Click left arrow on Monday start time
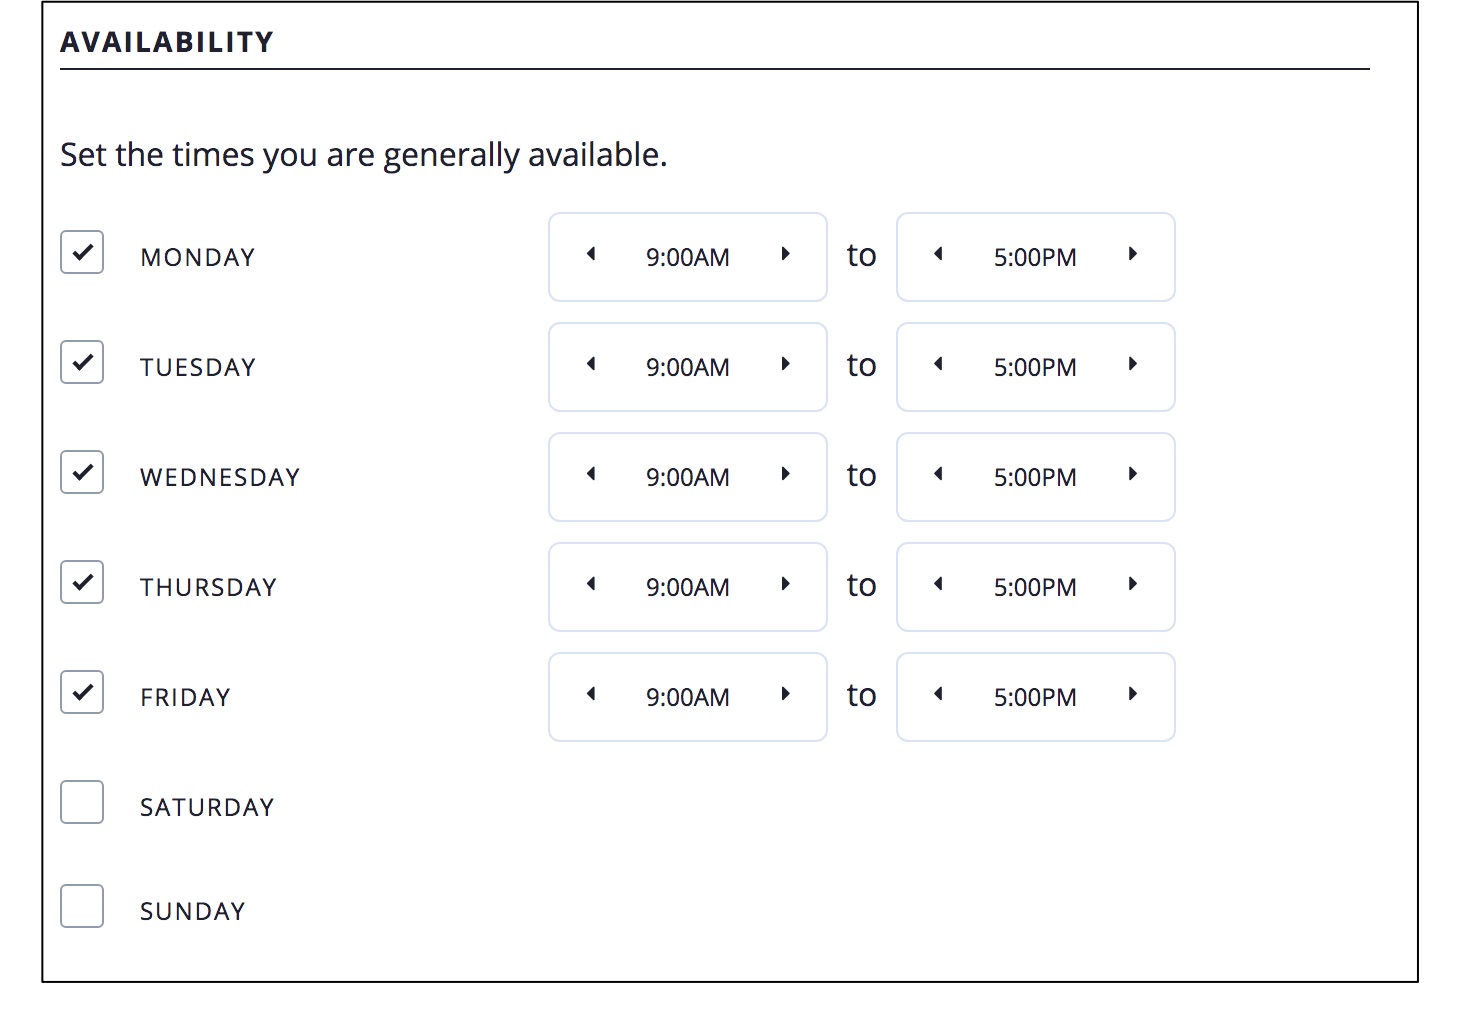Viewport: 1460px width, 1024px height. (591, 255)
